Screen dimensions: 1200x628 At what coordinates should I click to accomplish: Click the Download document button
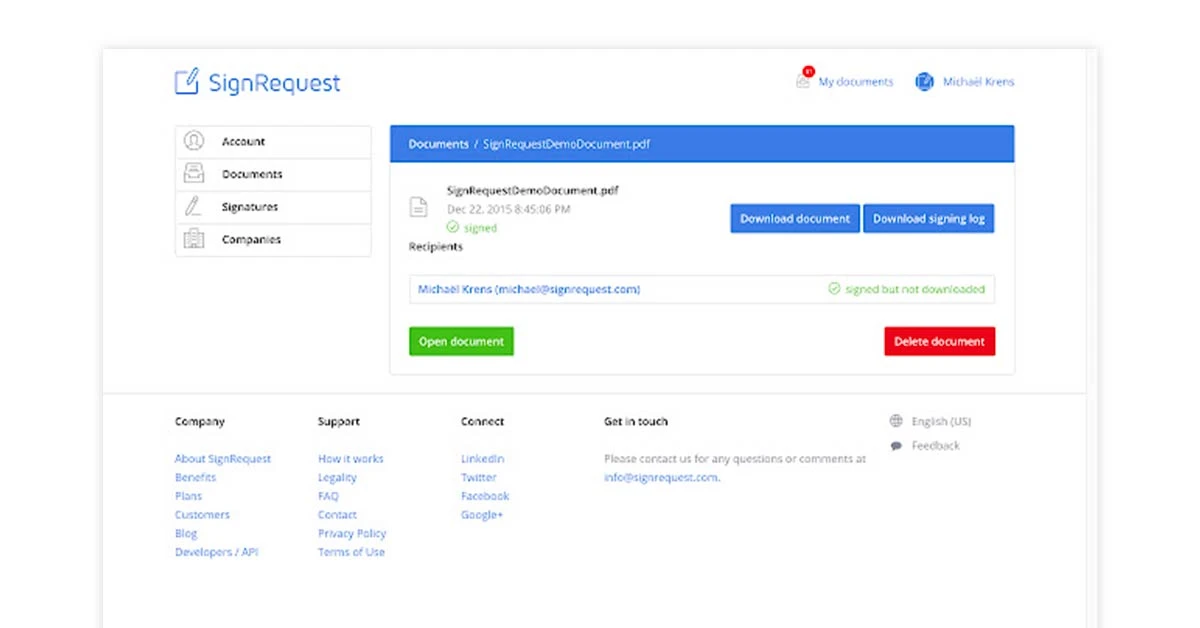pos(794,218)
